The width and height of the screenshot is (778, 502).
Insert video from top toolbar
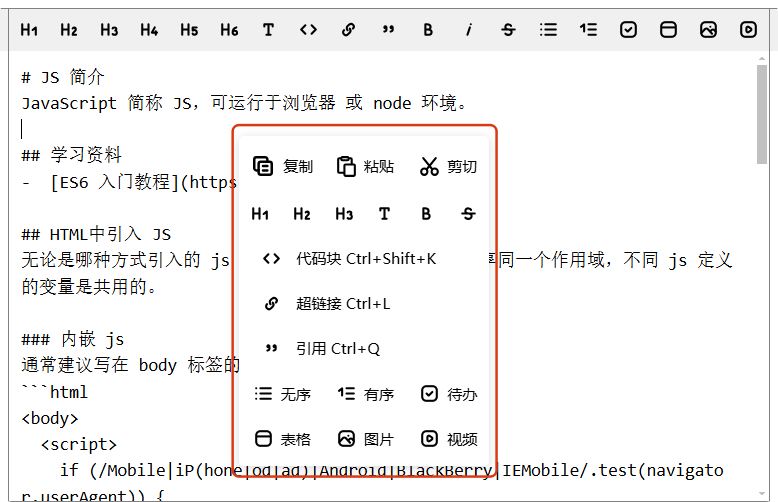(x=748, y=30)
